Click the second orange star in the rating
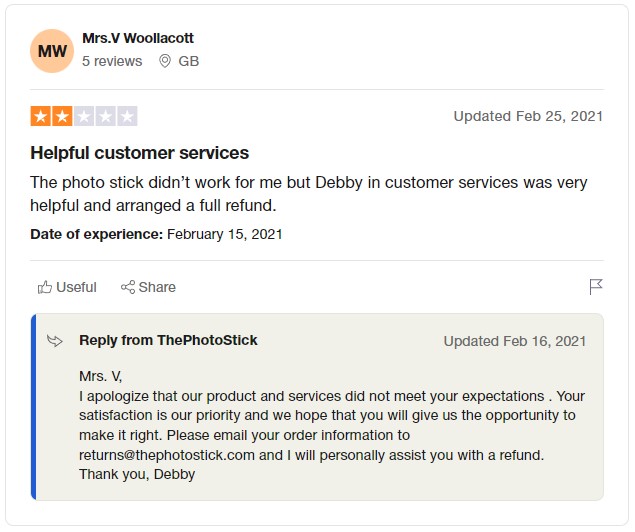 tap(62, 116)
